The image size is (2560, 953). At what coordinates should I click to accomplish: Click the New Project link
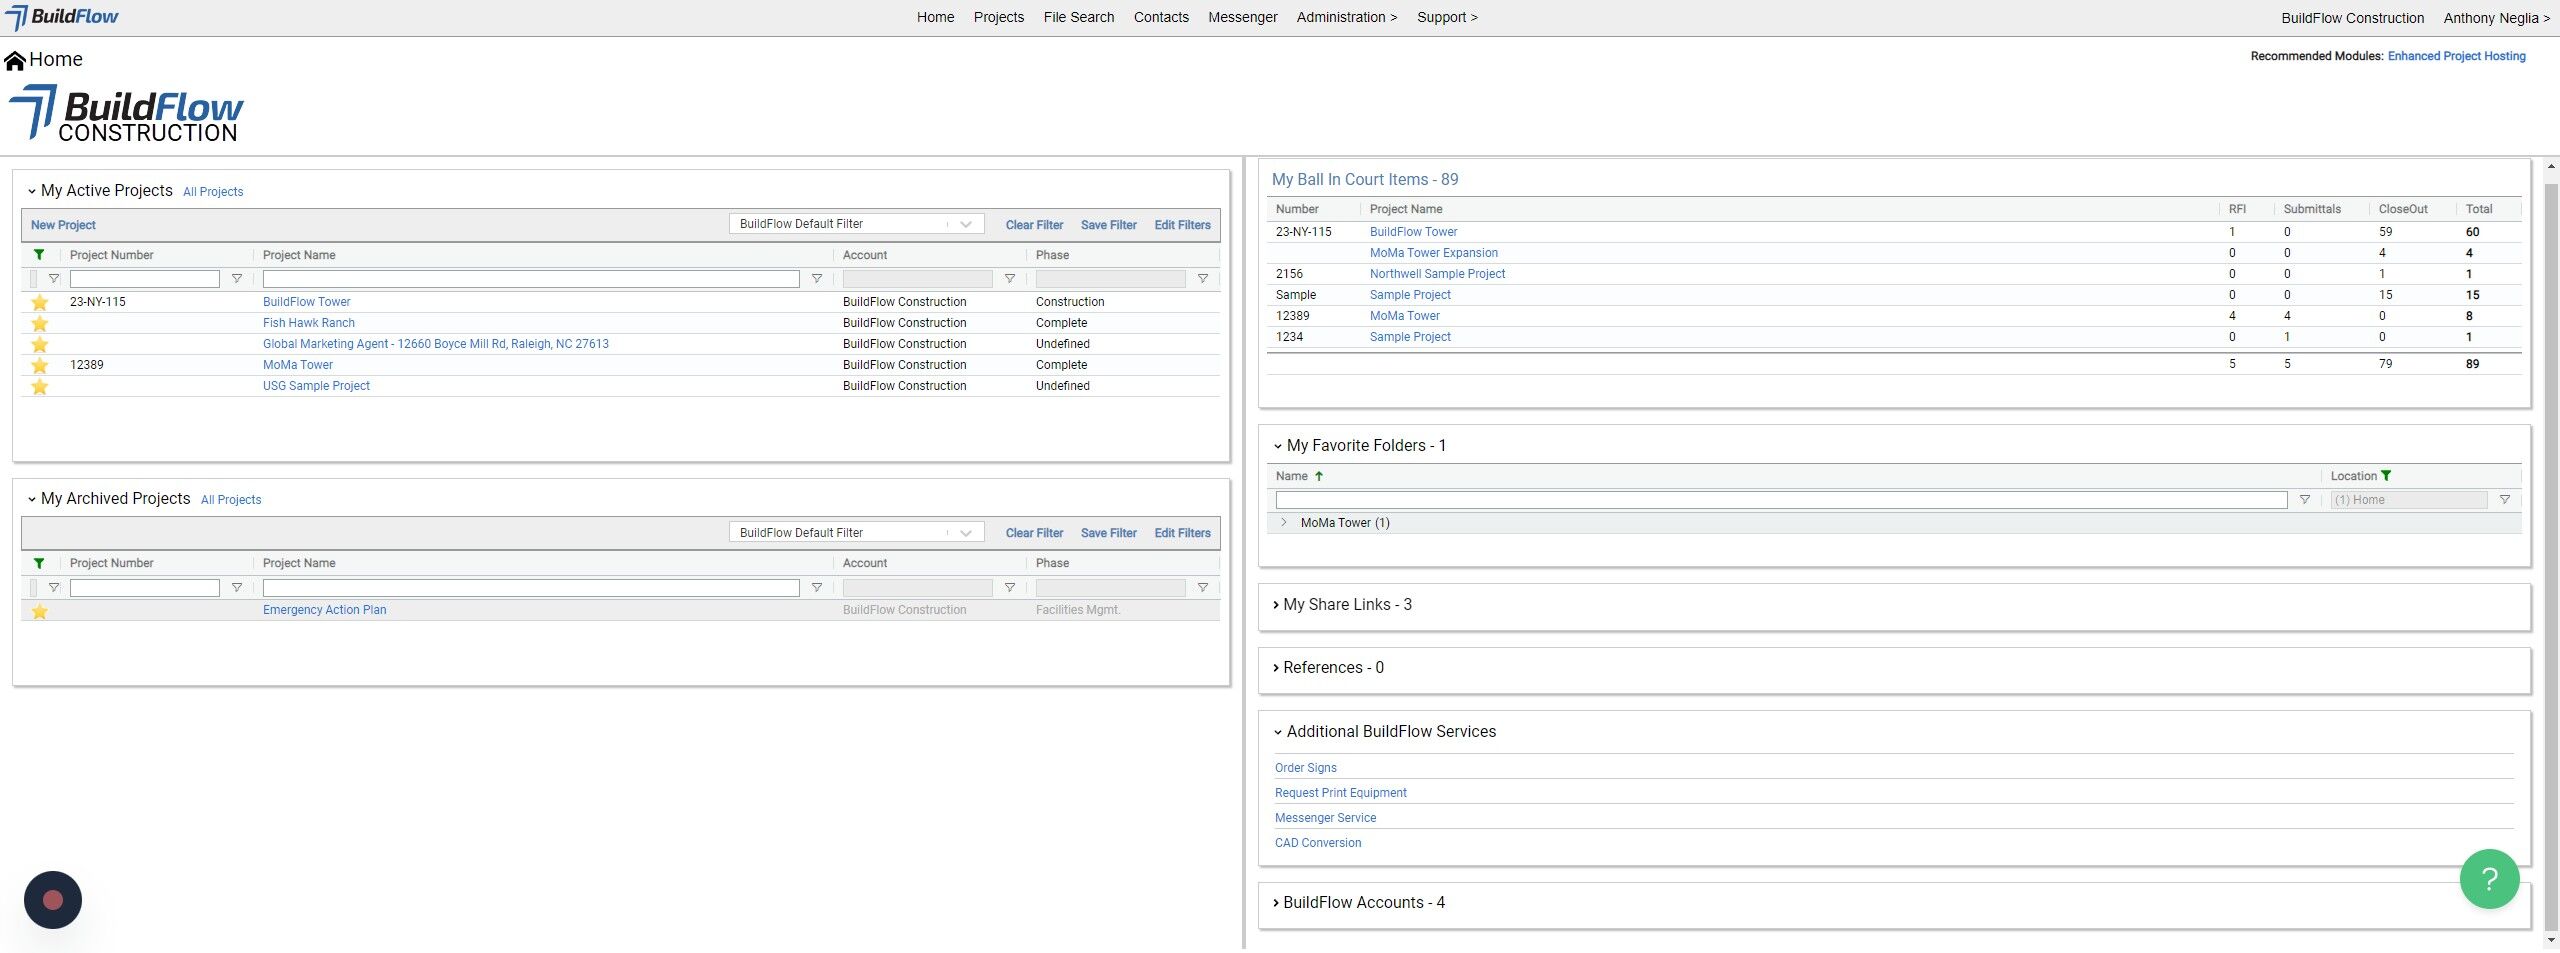pyautogui.click(x=63, y=225)
